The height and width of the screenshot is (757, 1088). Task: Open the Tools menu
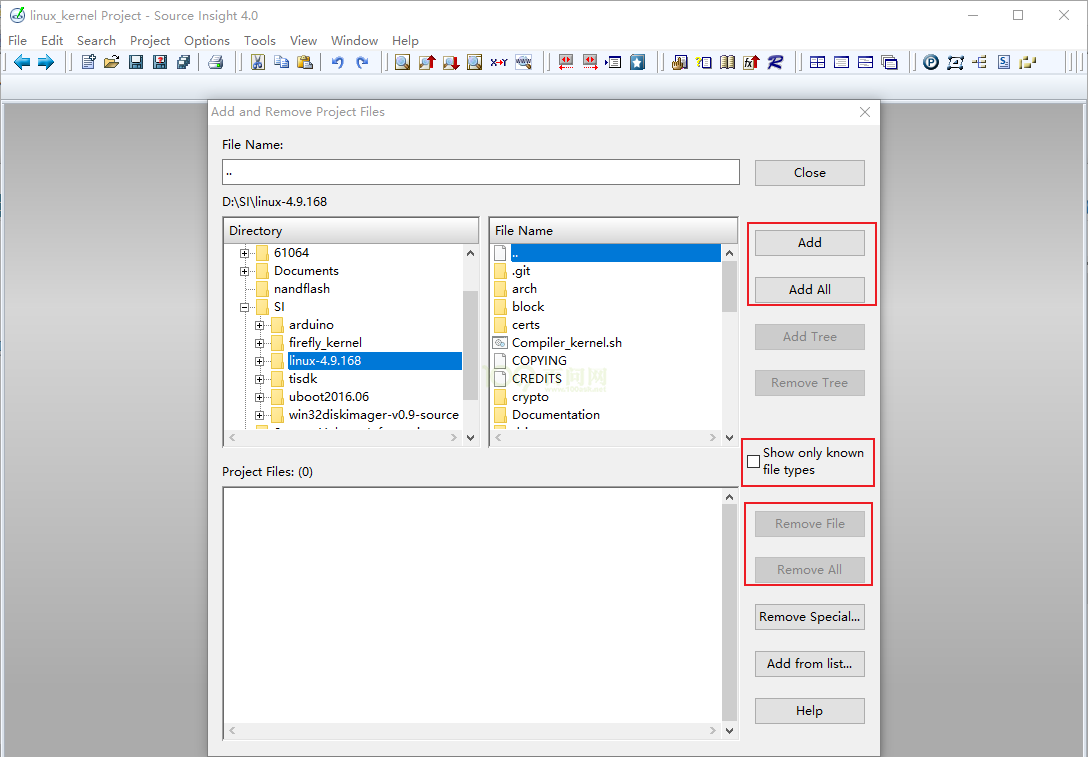click(260, 40)
